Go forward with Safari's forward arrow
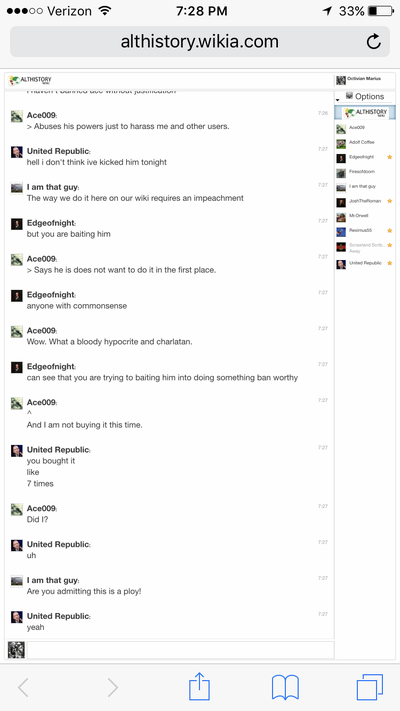 pyautogui.click(x=112, y=688)
